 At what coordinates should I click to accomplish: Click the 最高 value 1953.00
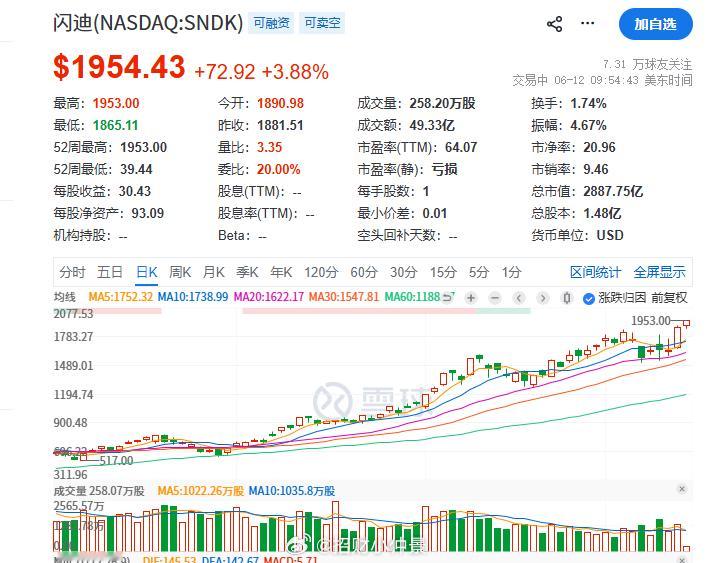(116, 103)
